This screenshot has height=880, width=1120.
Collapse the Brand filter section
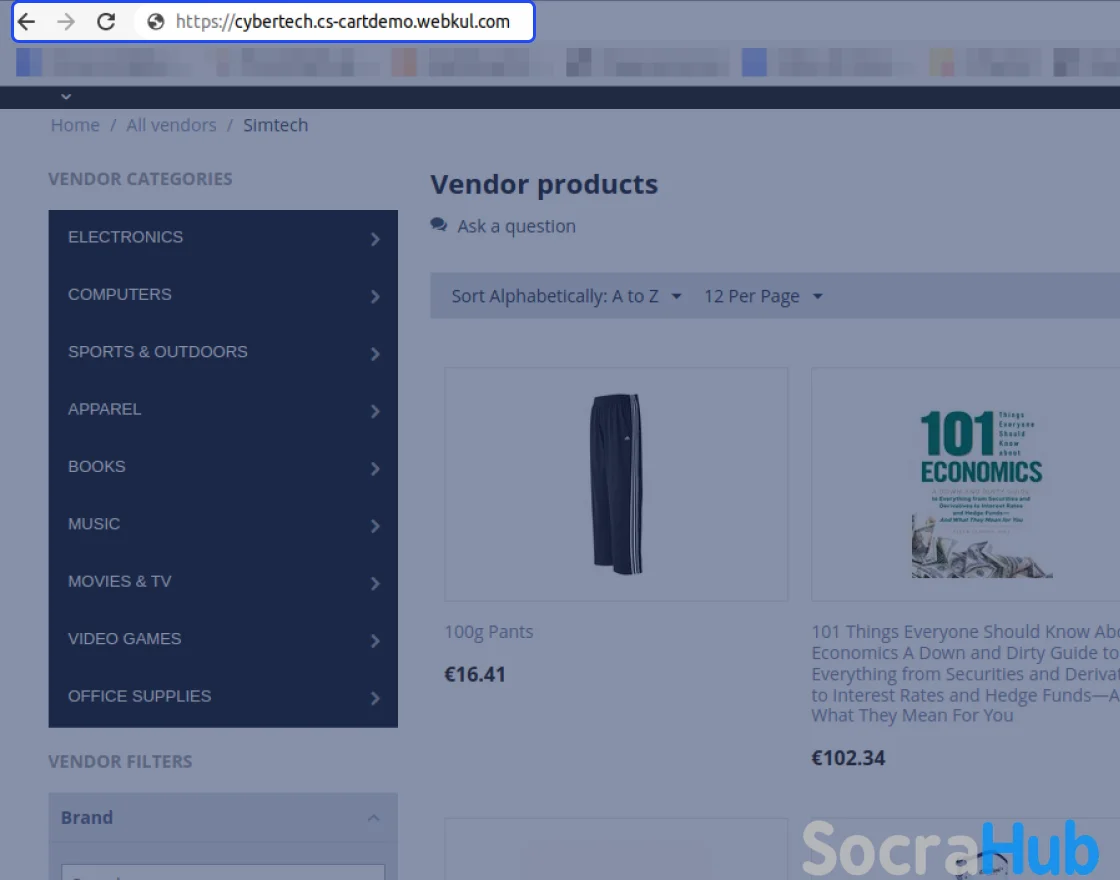(373, 818)
